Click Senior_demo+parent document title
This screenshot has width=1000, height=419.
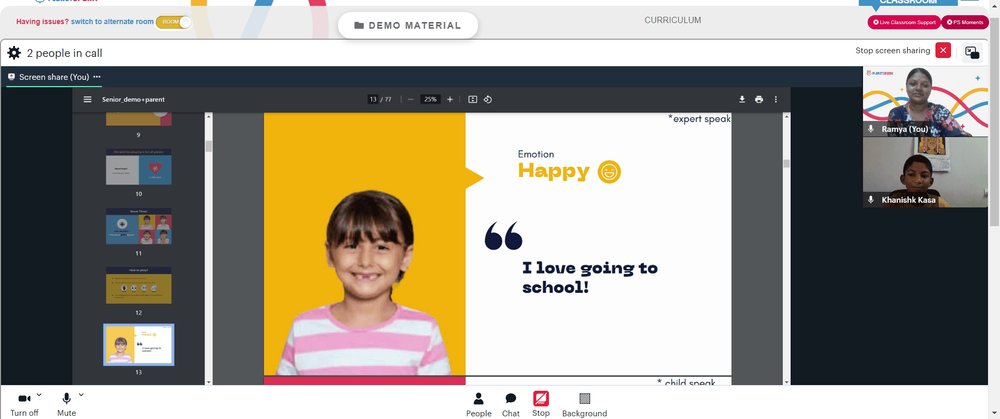click(133, 99)
